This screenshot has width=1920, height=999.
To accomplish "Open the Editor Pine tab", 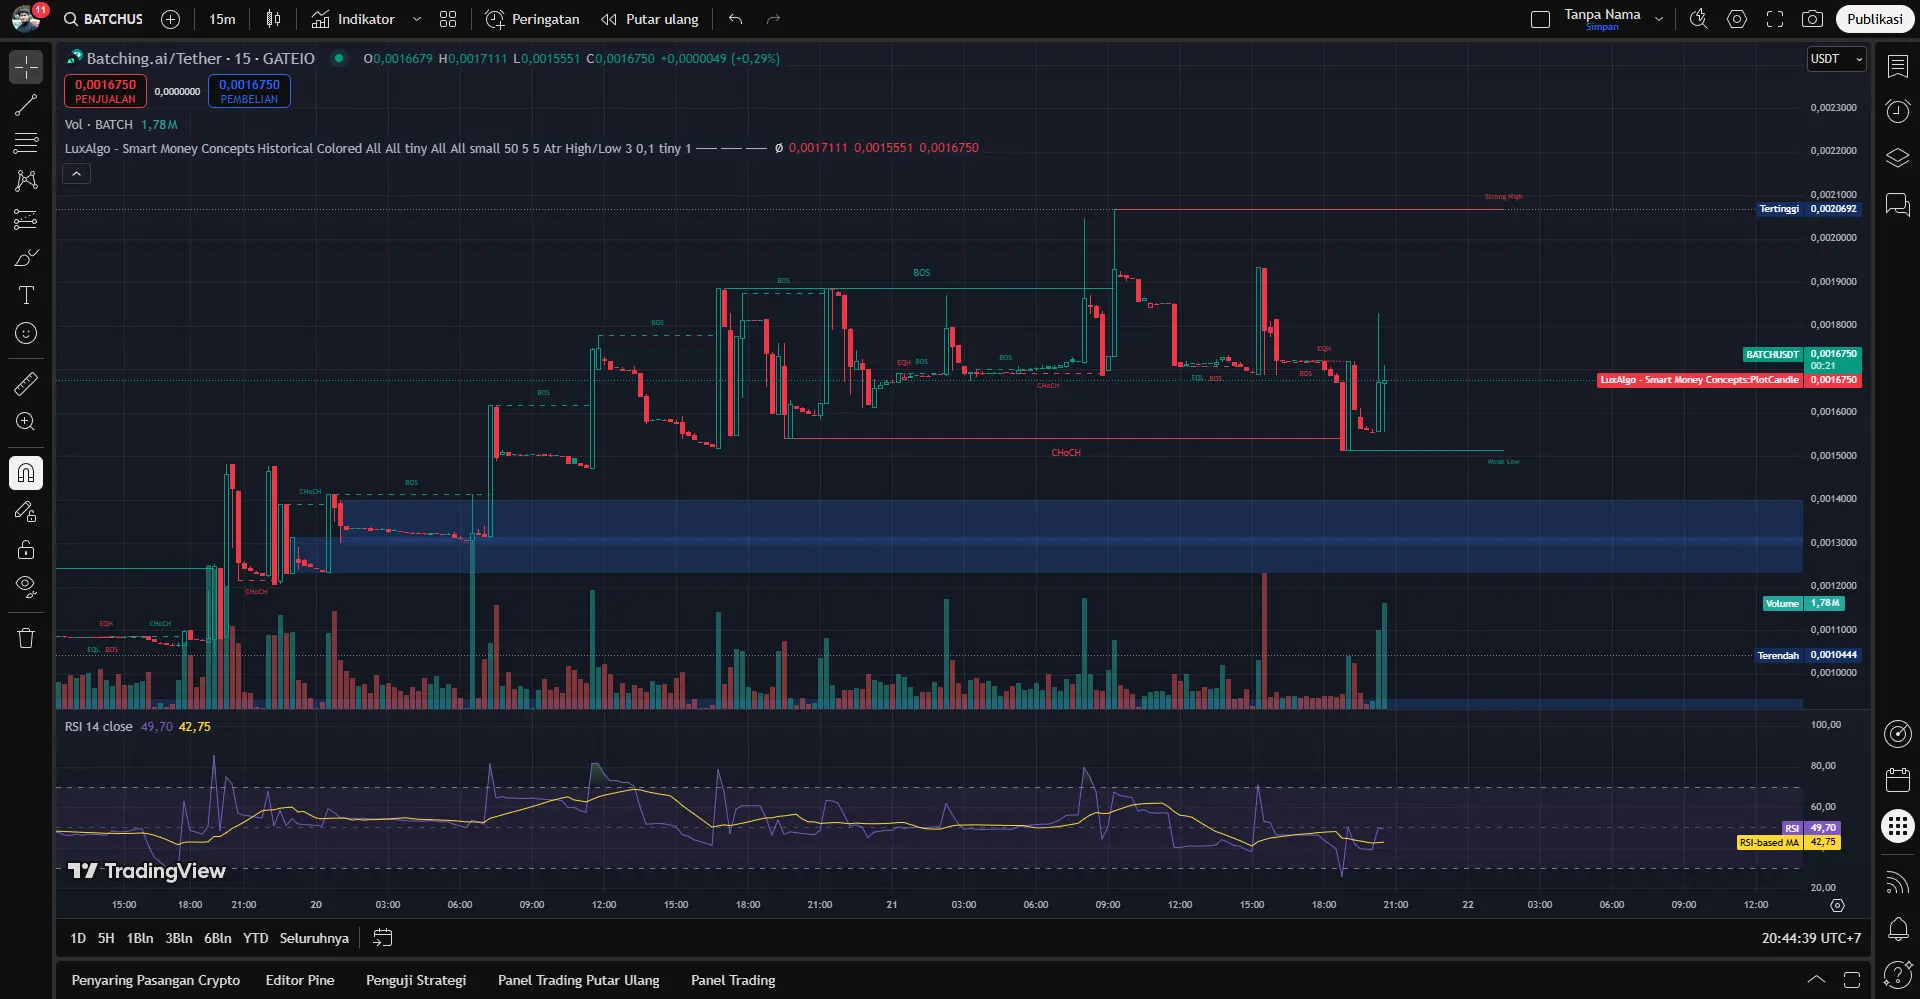I will (299, 980).
